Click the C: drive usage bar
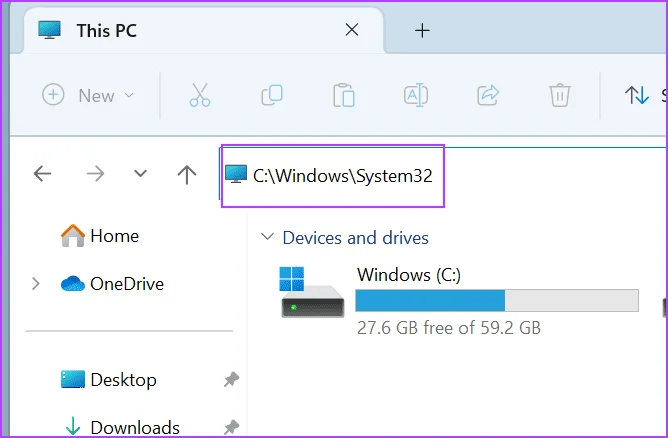Image resolution: width=668 pixels, height=438 pixels. pyautogui.click(x=497, y=301)
